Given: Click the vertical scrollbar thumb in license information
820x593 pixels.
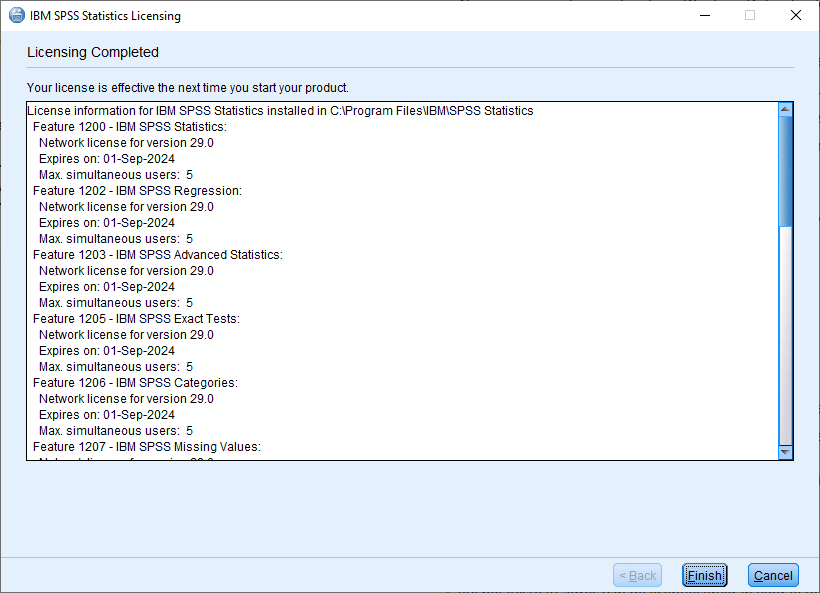Looking at the screenshot, I should tap(785, 171).
